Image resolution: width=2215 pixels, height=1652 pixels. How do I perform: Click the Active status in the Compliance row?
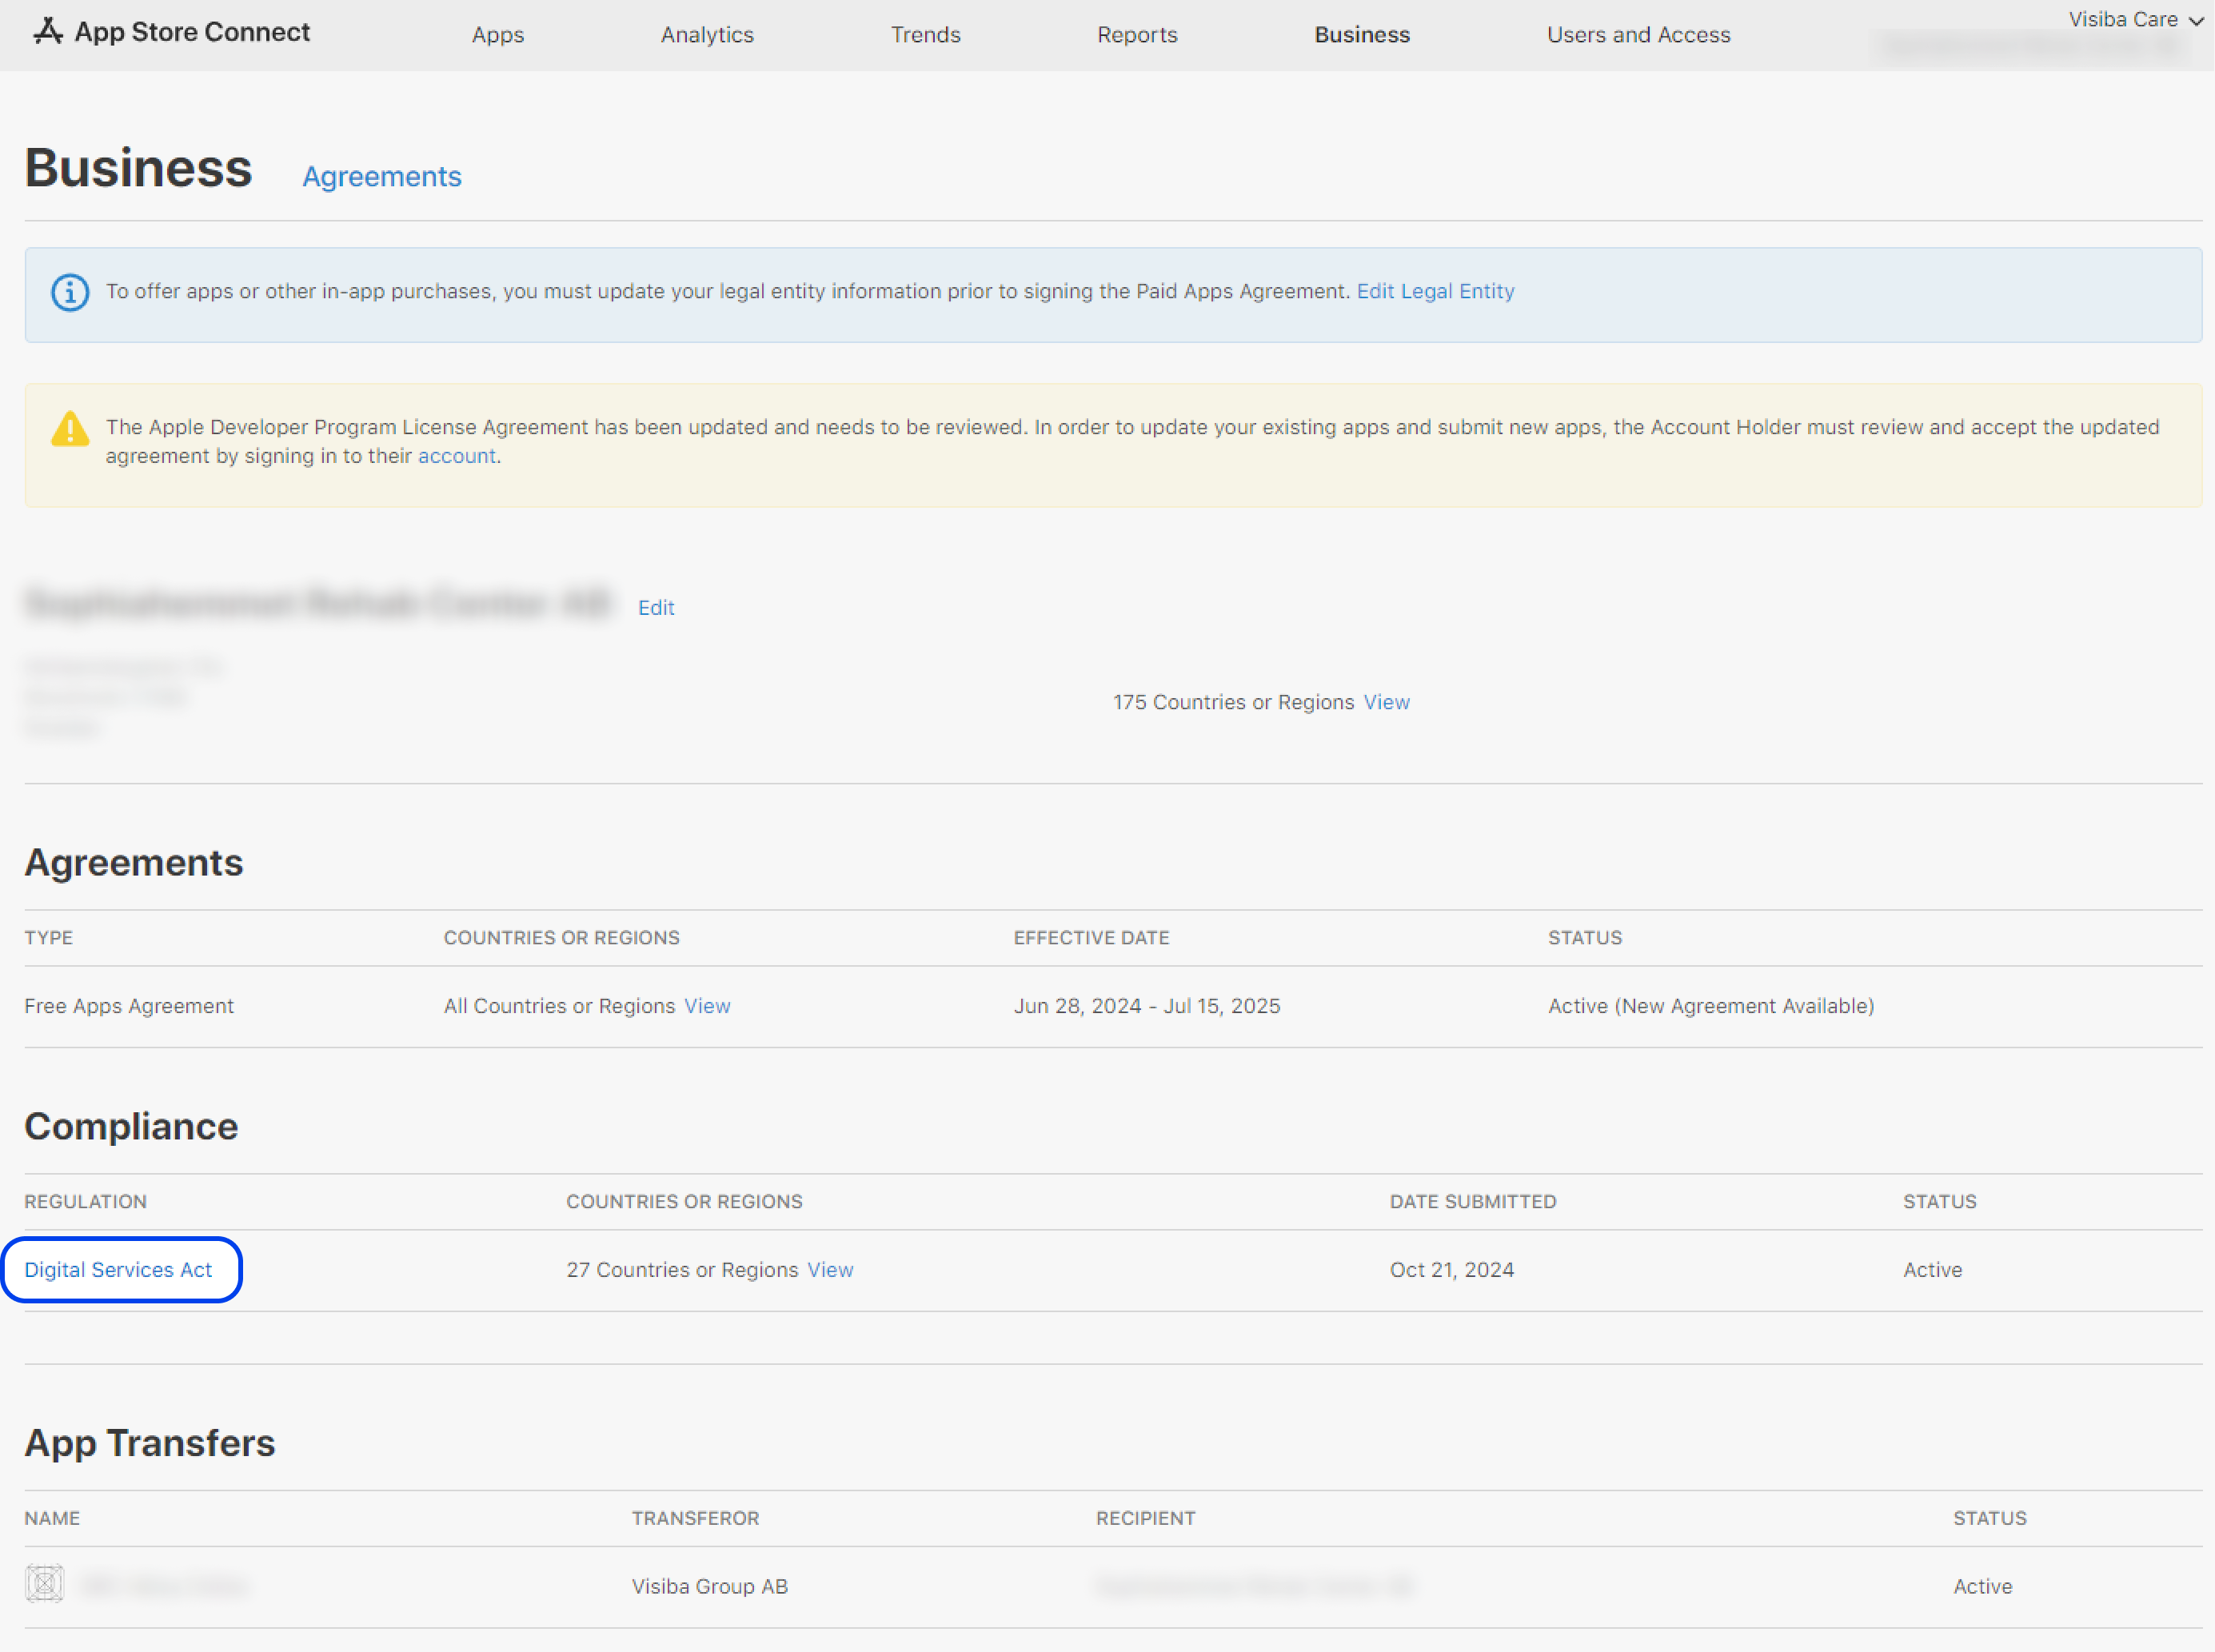[x=1932, y=1270]
